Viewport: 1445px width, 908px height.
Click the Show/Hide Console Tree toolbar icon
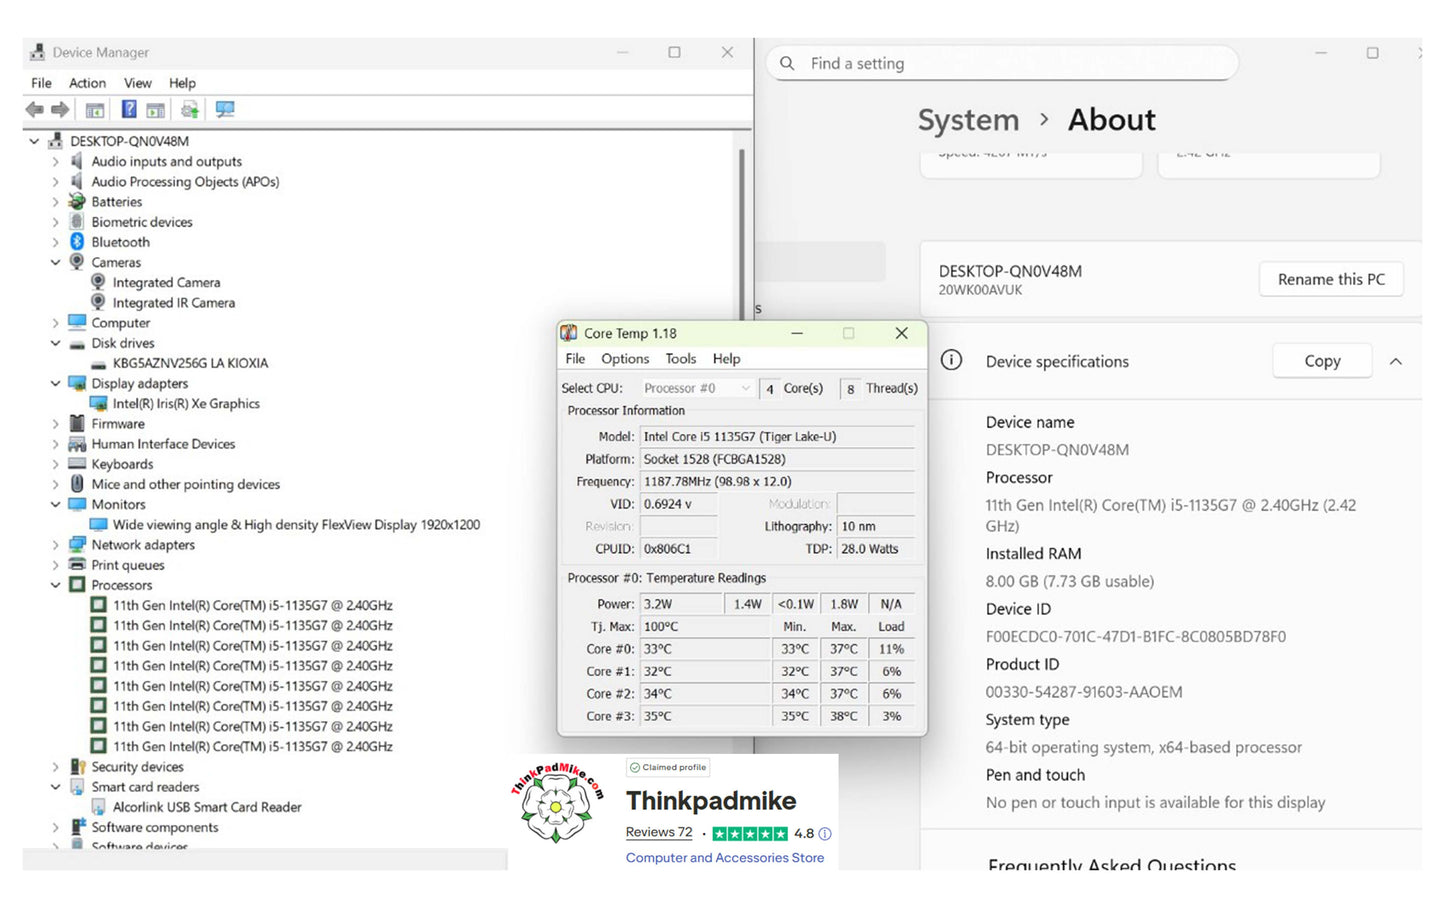[x=95, y=110]
